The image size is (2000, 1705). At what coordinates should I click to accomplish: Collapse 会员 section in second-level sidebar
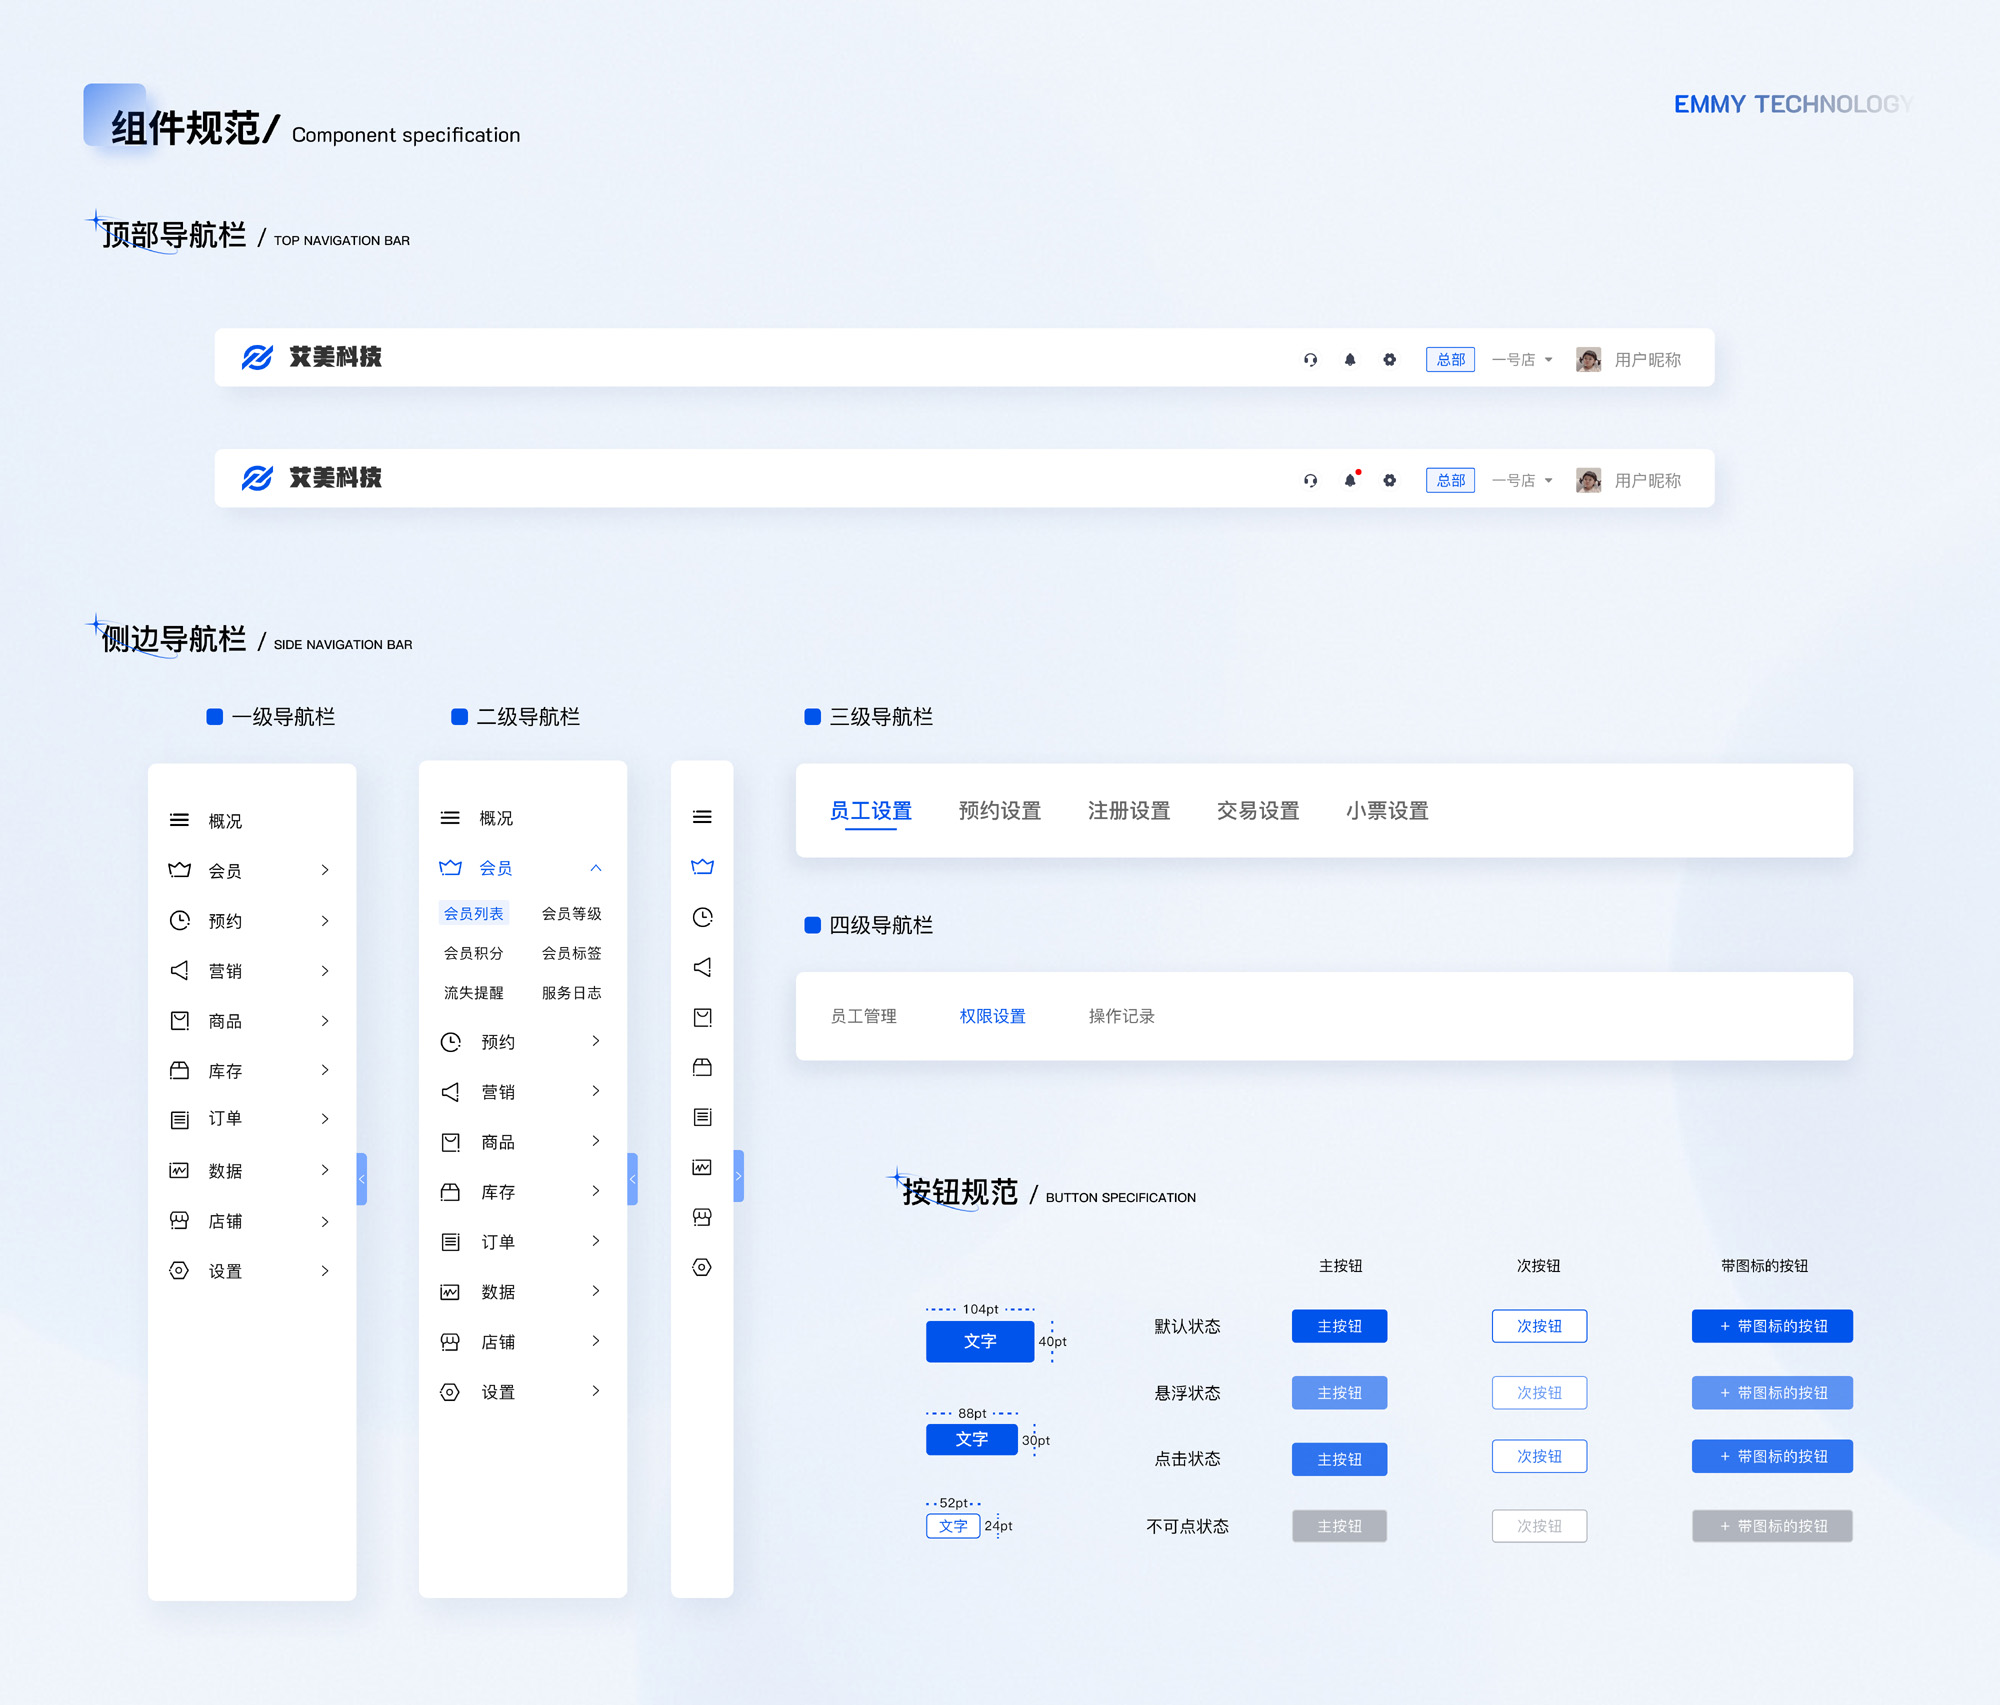pyautogui.click(x=596, y=868)
